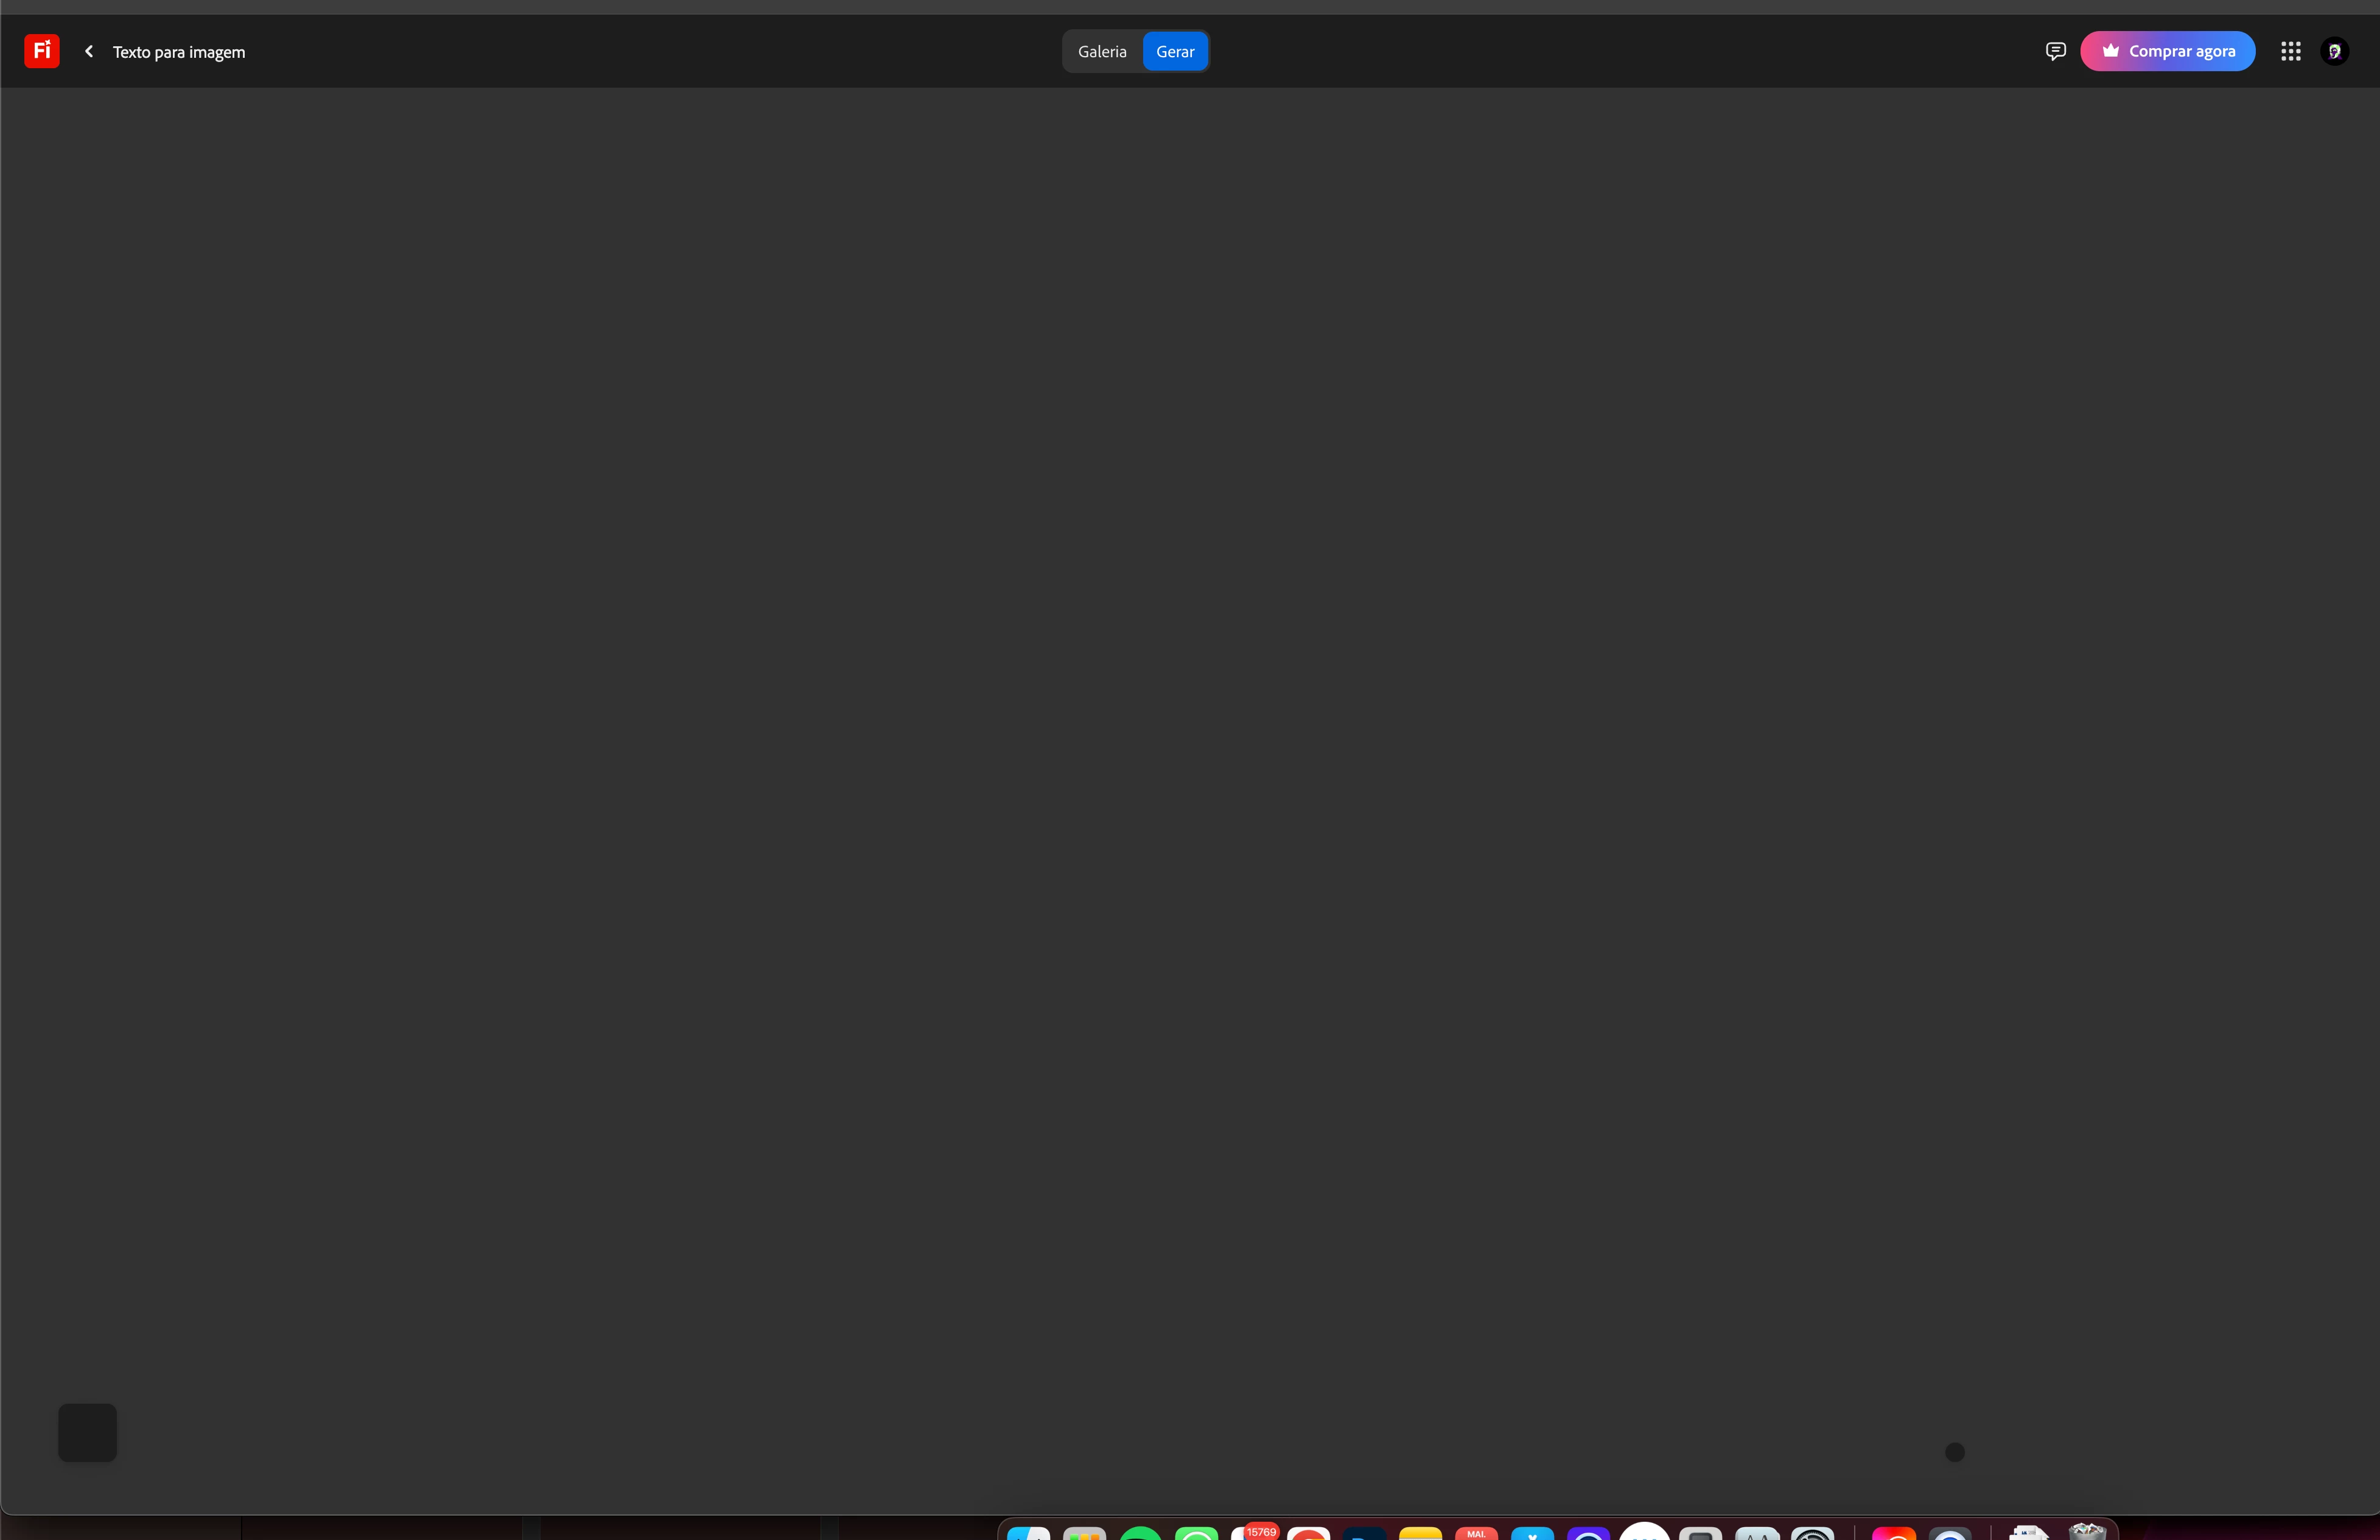Open the user profile avatar menu

2335,51
